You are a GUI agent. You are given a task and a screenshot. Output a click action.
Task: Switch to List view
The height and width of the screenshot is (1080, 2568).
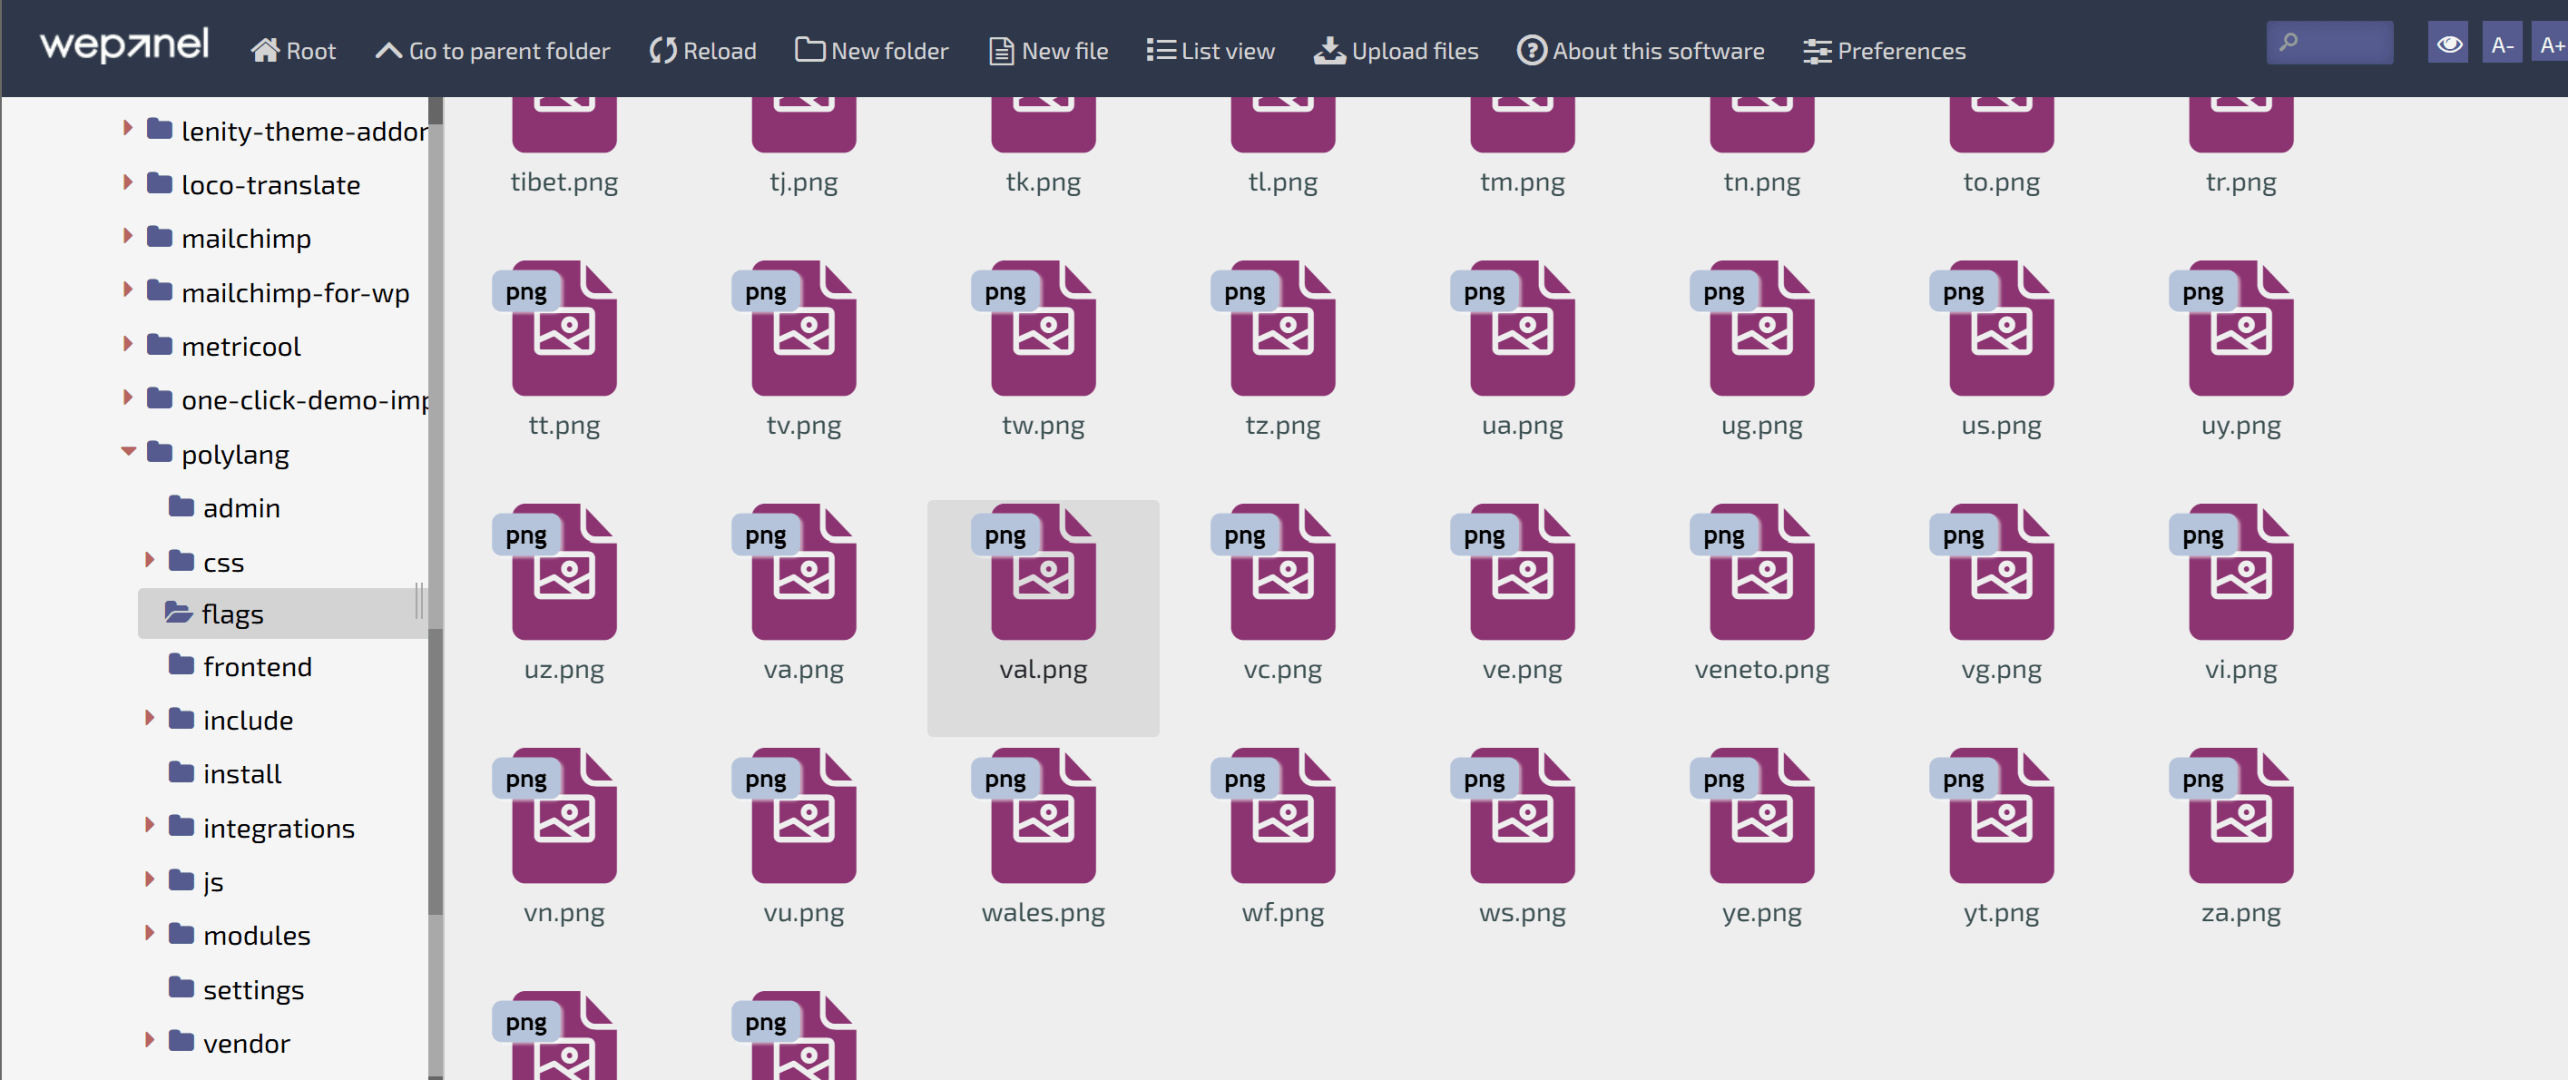1210,50
